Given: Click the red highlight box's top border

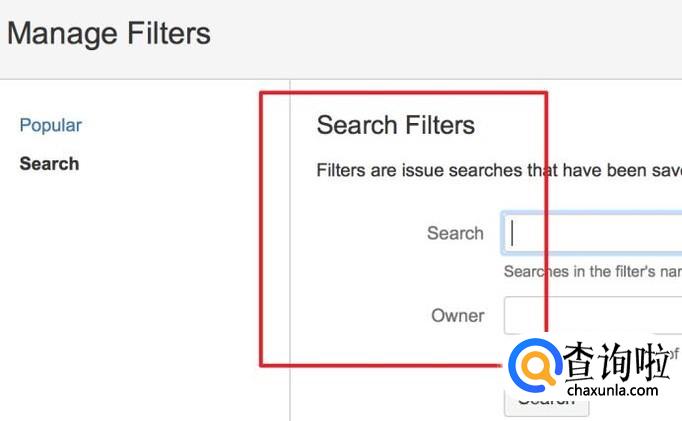Looking at the screenshot, I should pyautogui.click(x=400, y=94).
